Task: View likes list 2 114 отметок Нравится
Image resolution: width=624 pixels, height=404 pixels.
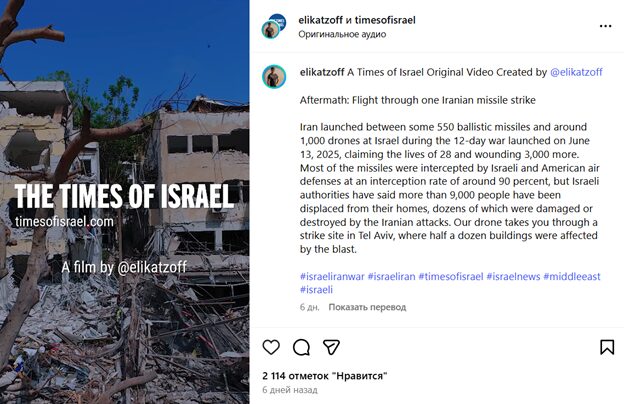Action: (x=325, y=376)
